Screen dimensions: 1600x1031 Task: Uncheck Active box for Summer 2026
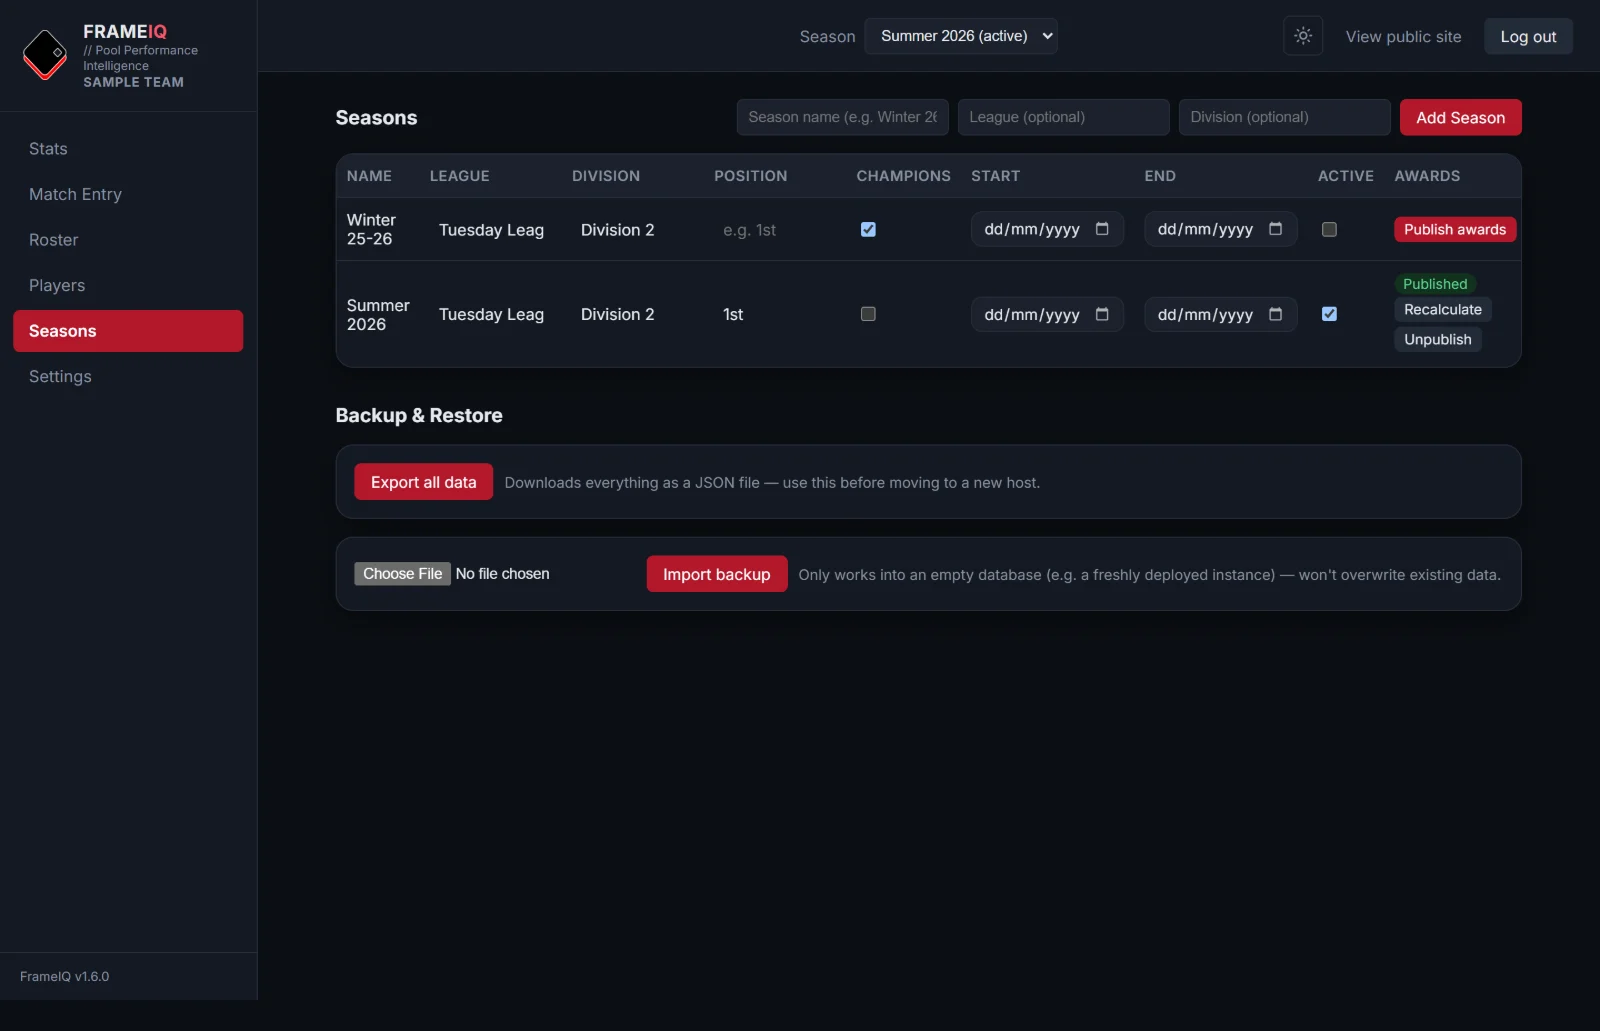pos(1329,314)
